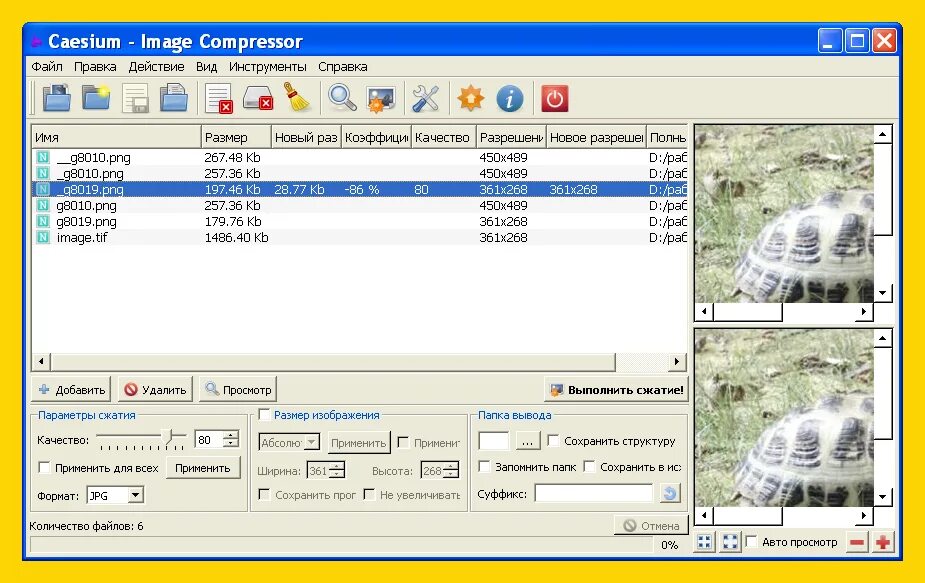Click the Open Folder toolbar icon with star
Viewport: 925px width, 583px height.
coord(96,98)
